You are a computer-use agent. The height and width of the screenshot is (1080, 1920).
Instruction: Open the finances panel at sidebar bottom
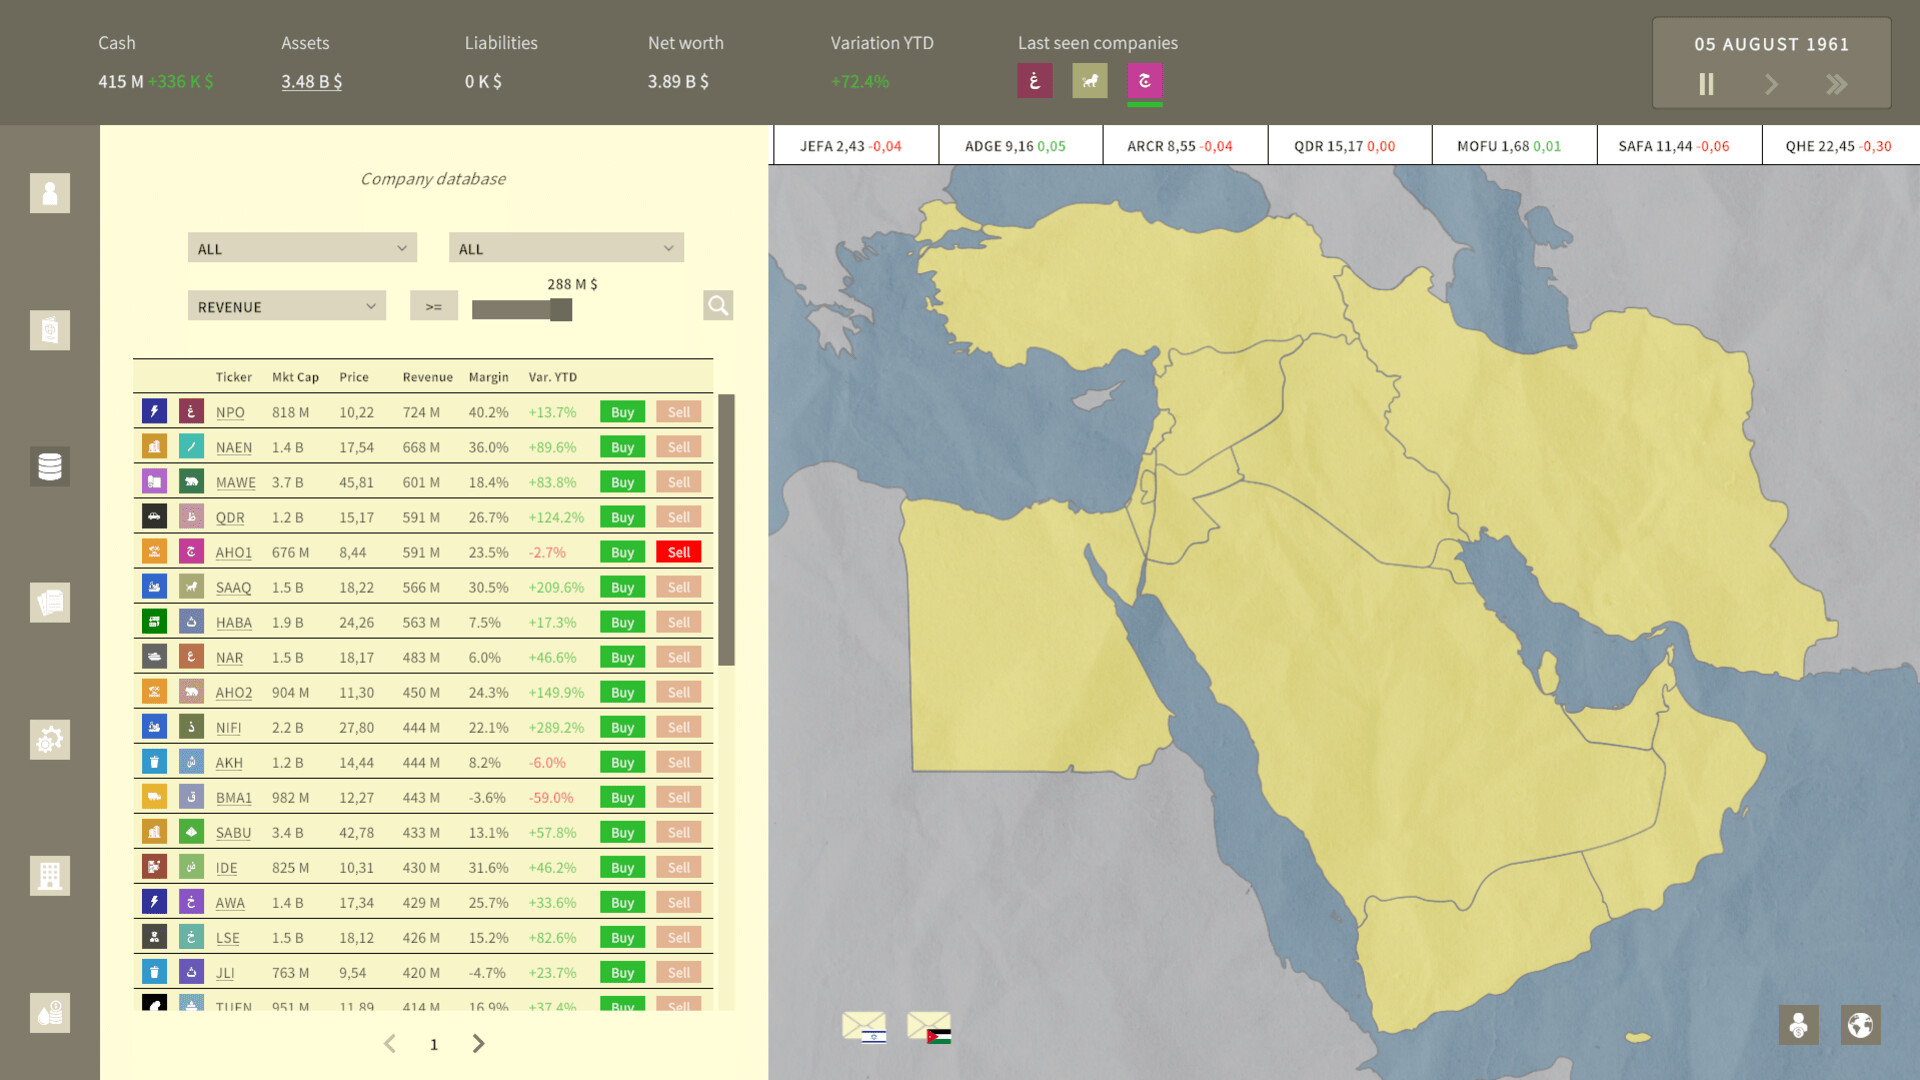[49, 1012]
